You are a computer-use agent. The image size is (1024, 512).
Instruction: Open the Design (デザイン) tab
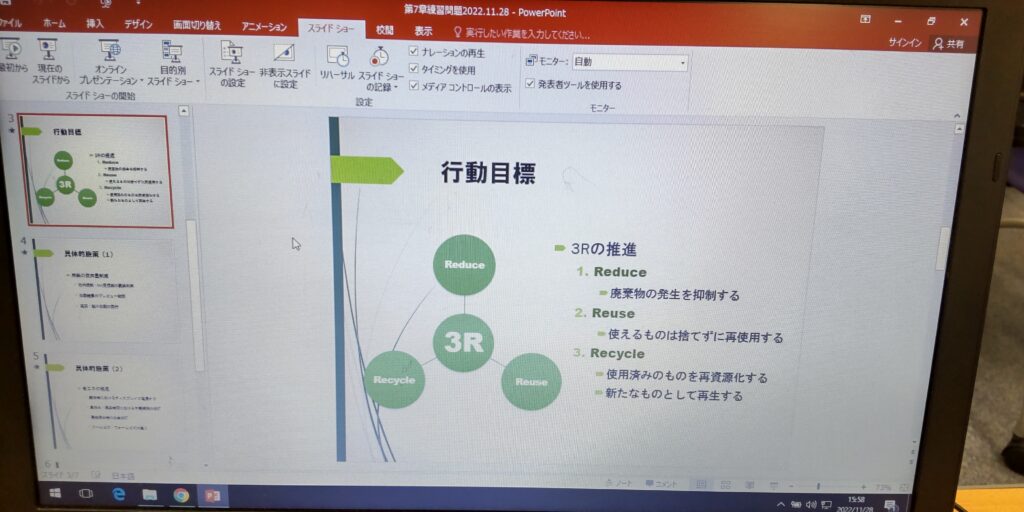pyautogui.click(x=139, y=24)
